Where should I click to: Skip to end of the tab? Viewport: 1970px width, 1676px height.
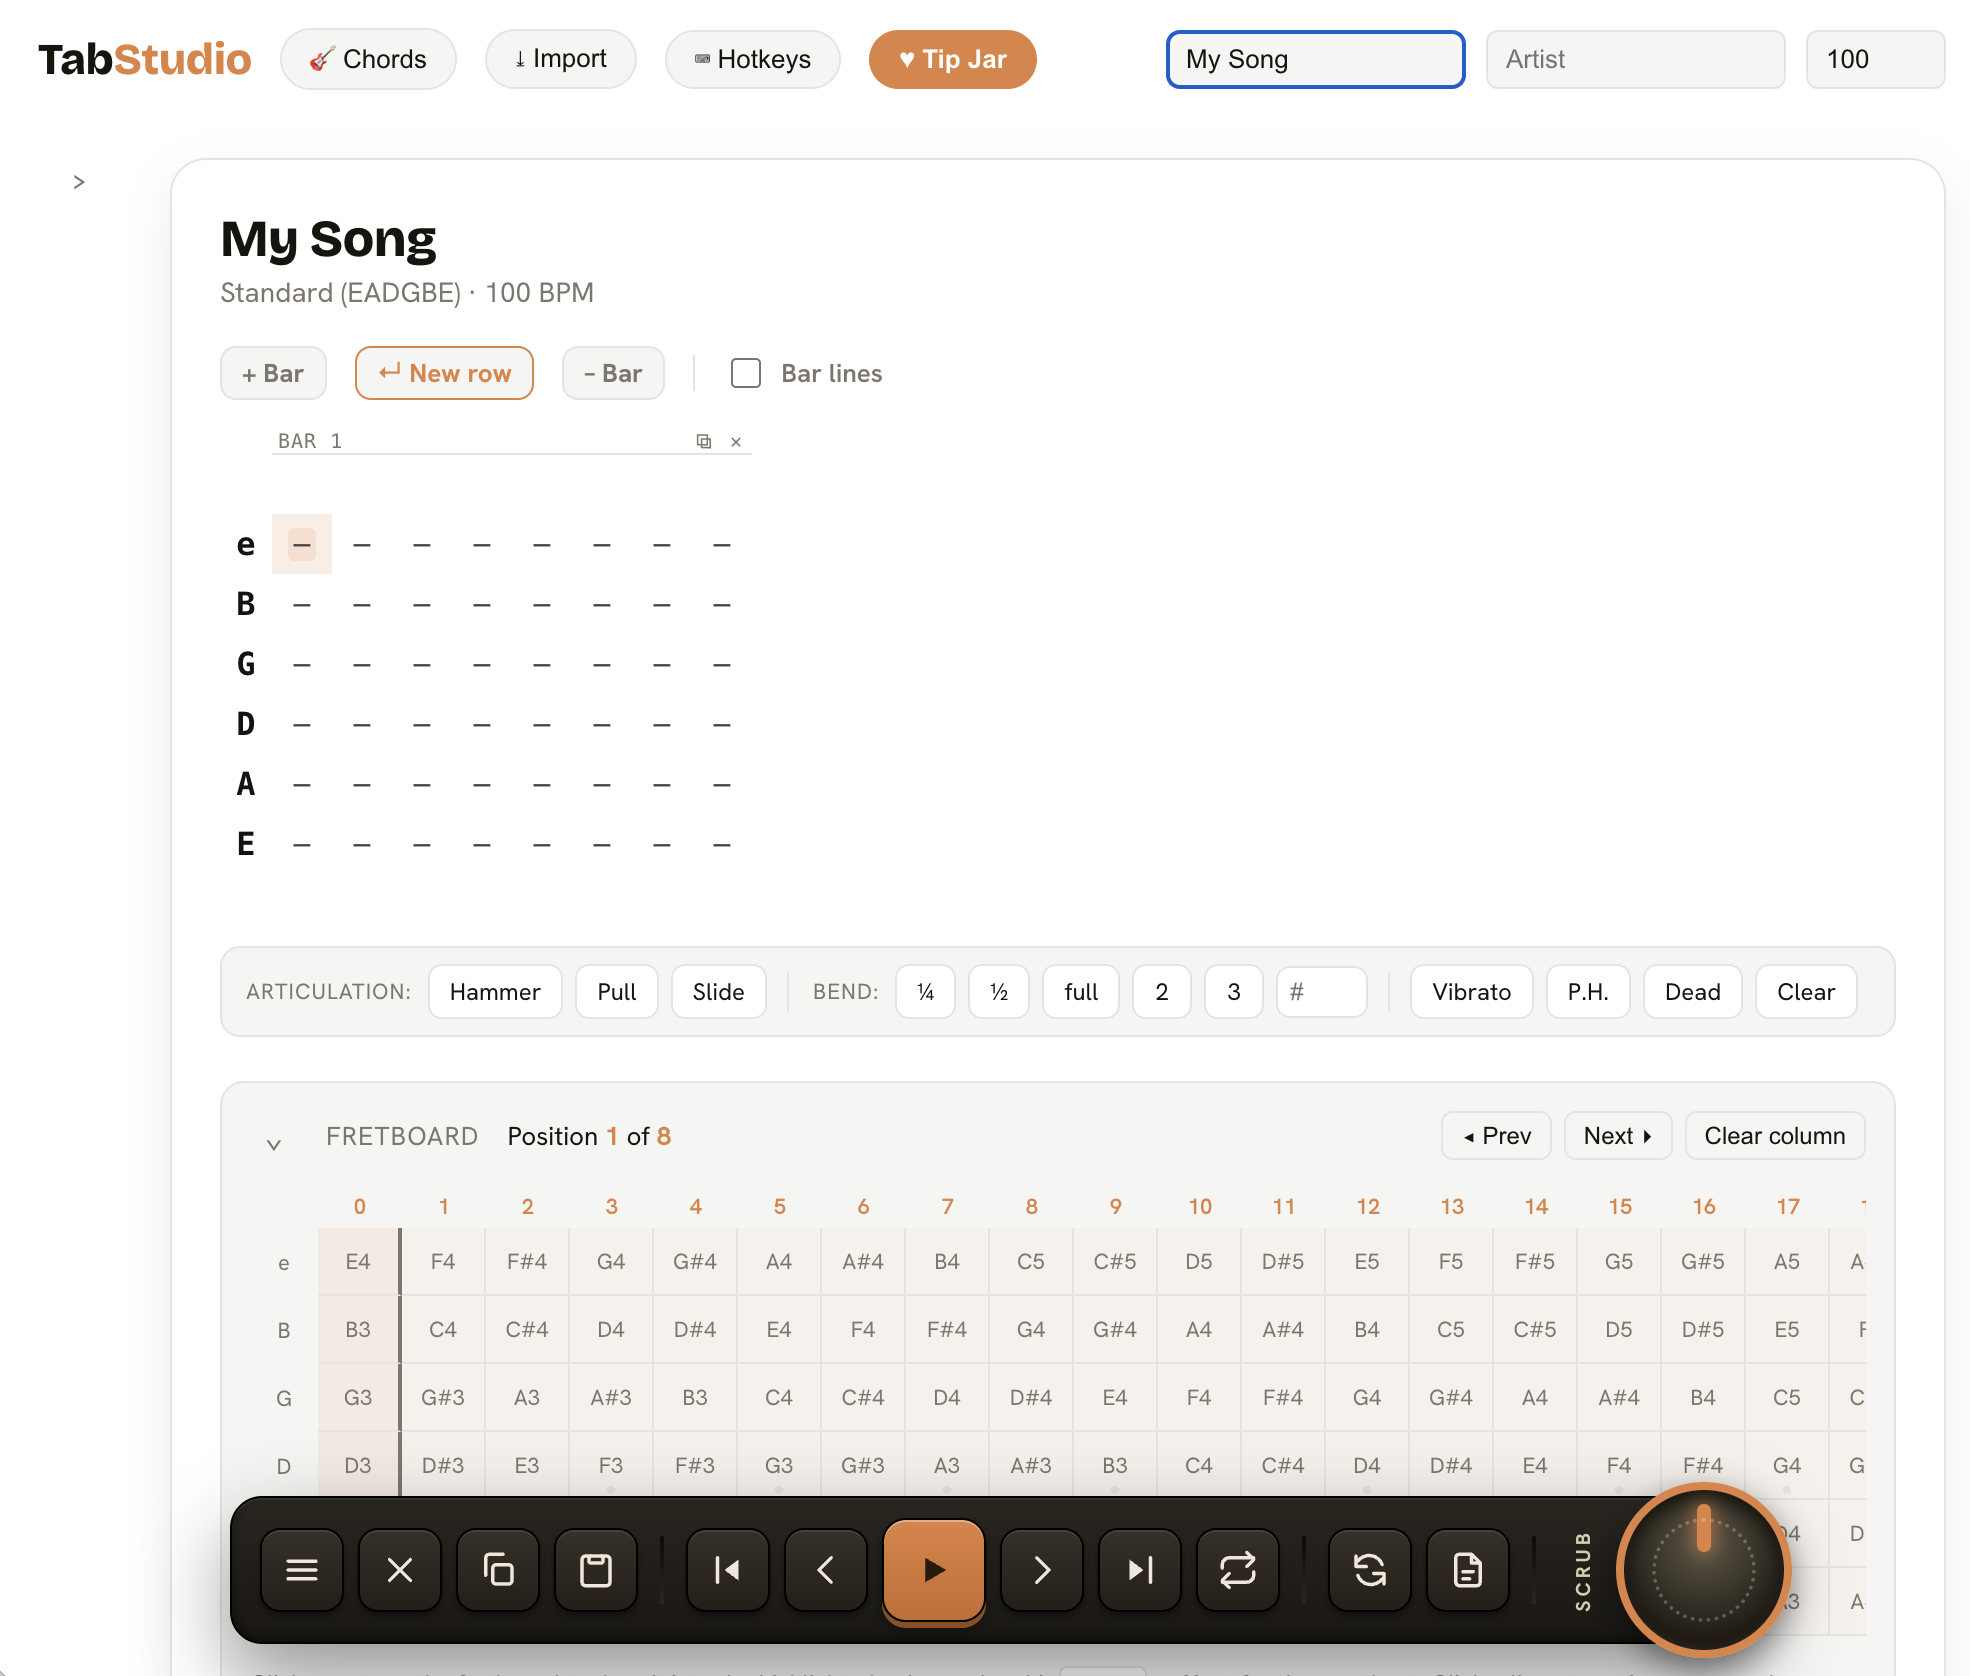1140,1570
